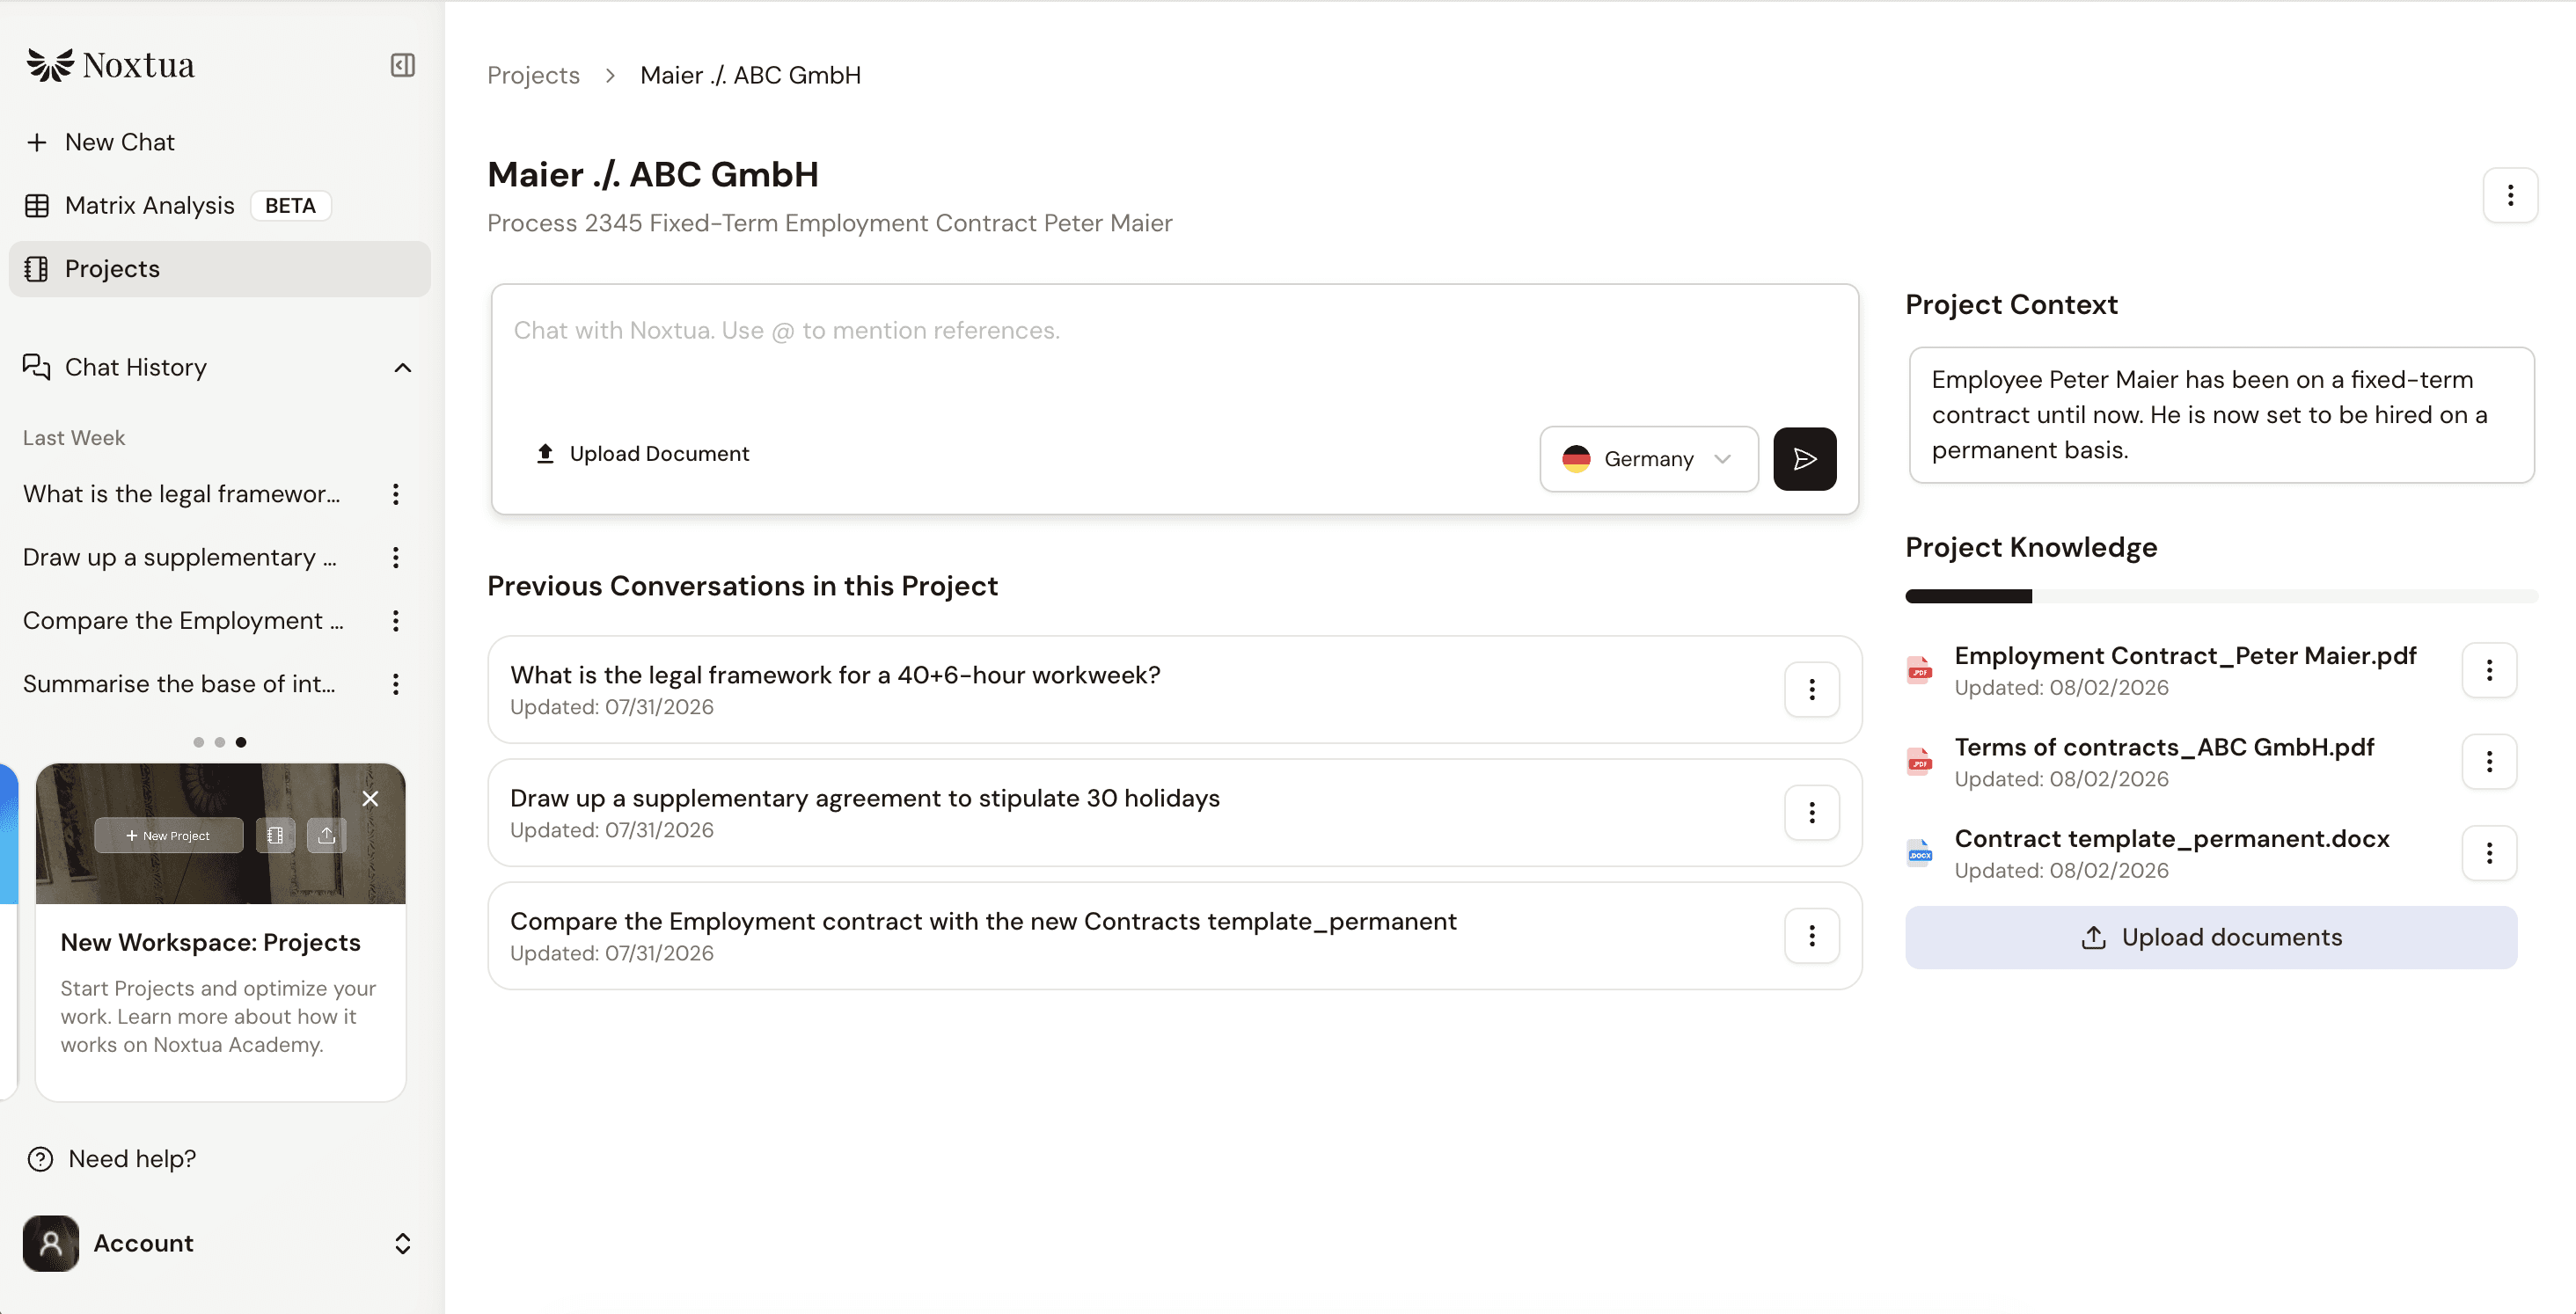The height and width of the screenshot is (1314, 2576).
Task: Open options for Terms of contracts_ABC GmbH.pdf
Action: pyautogui.click(x=2489, y=761)
